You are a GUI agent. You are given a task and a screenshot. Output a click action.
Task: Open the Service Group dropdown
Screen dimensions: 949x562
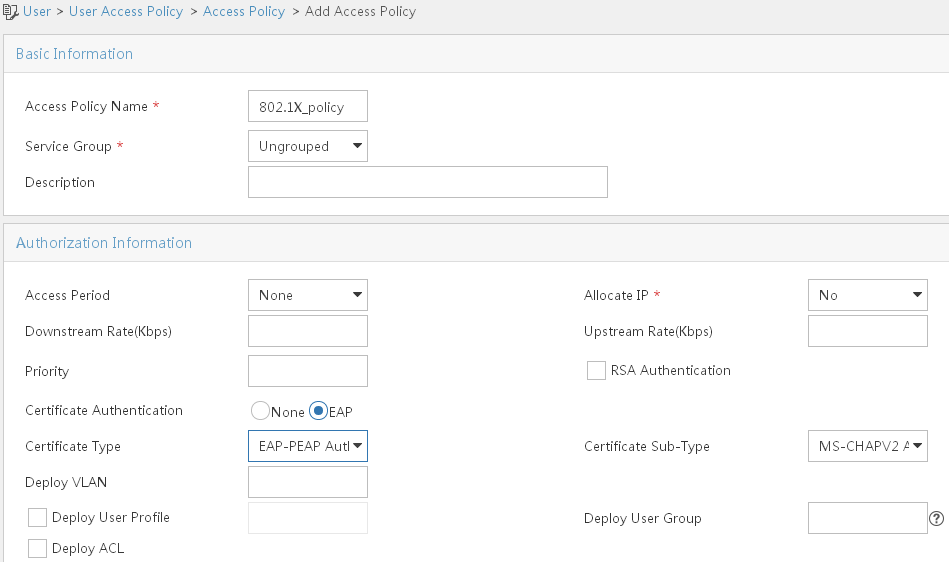[x=308, y=146]
